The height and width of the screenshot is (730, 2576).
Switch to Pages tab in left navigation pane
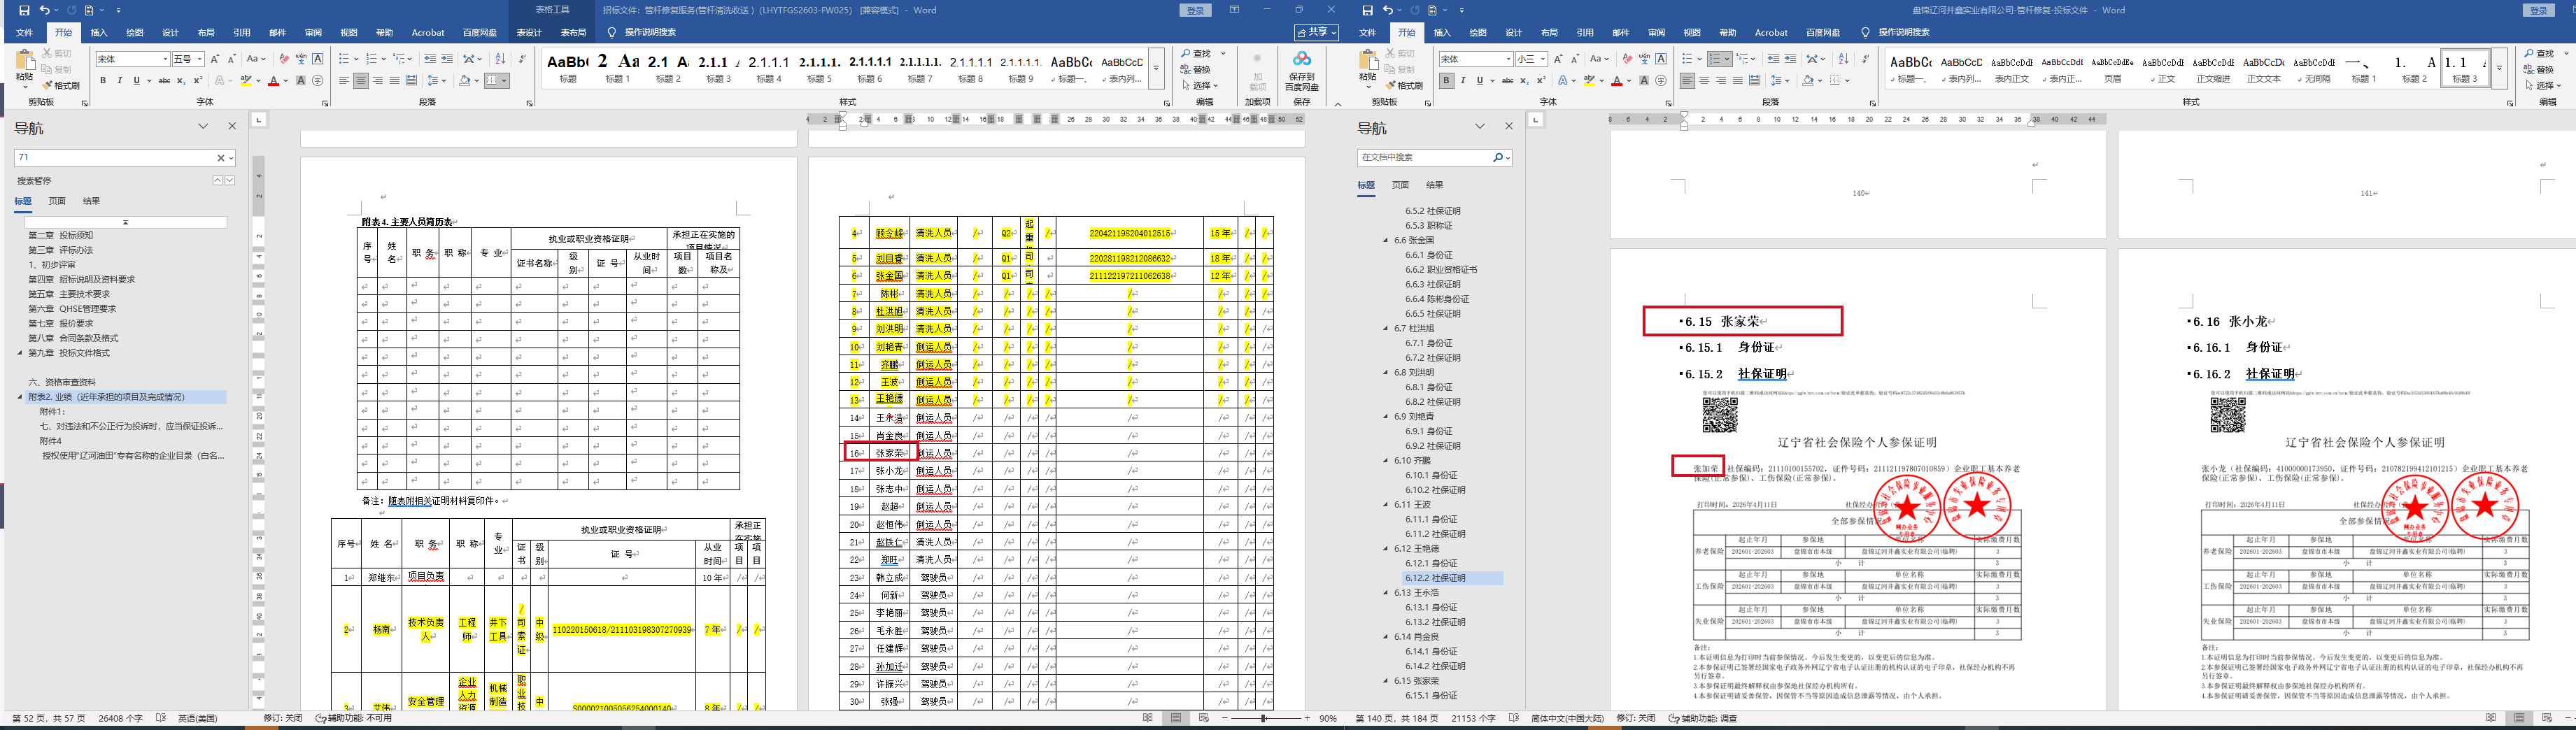(57, 201)
